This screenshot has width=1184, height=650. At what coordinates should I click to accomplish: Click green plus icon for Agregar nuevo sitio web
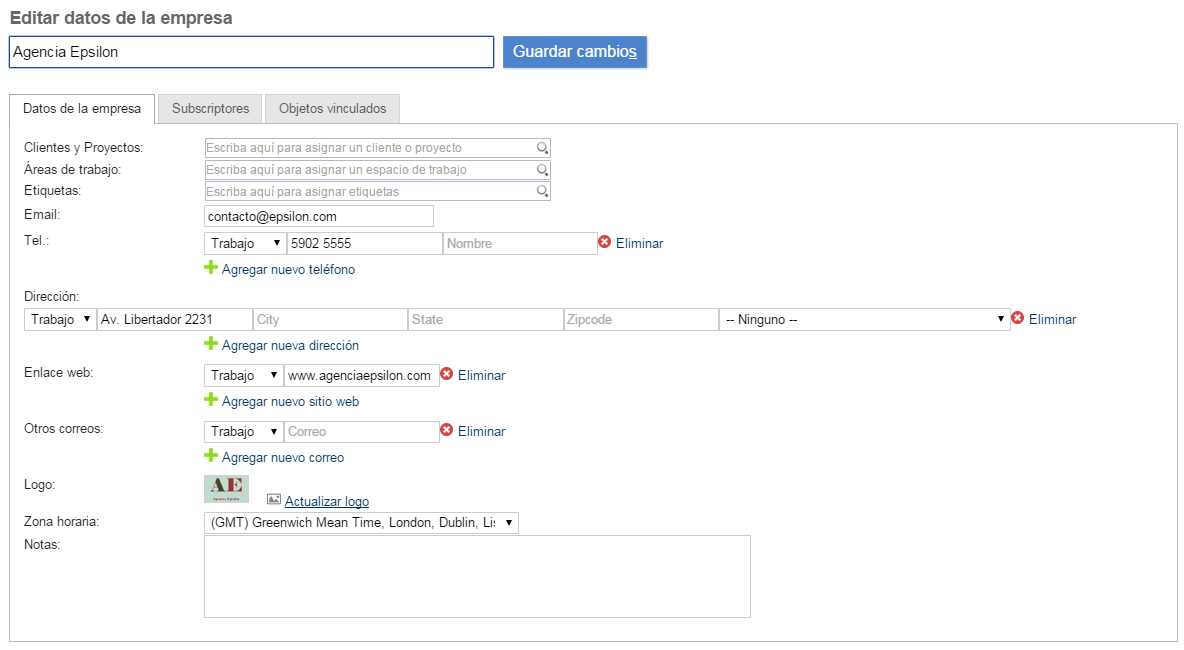click(x=211, y=400)
